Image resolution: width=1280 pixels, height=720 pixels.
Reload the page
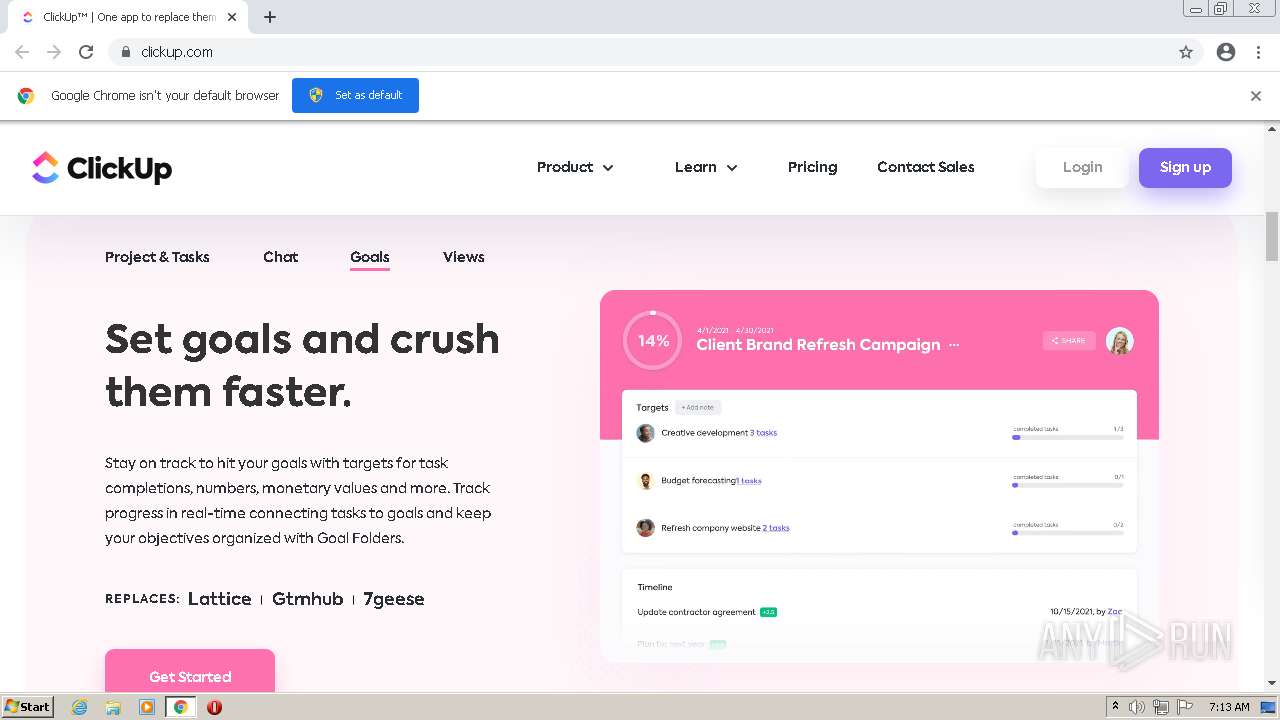[x=86, y=52]
